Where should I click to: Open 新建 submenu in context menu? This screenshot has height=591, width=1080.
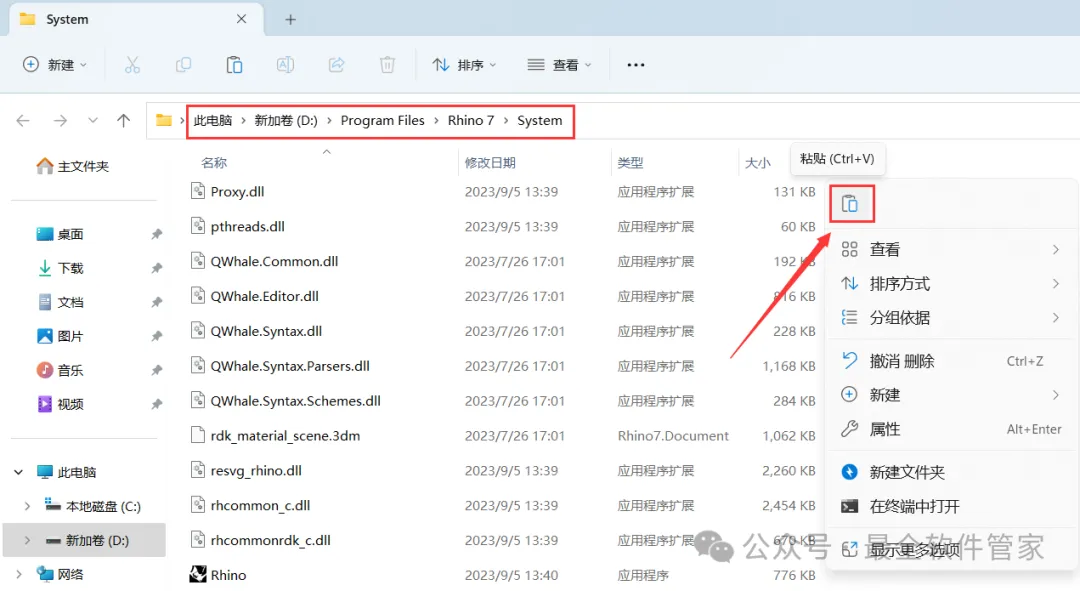[951, 395]
